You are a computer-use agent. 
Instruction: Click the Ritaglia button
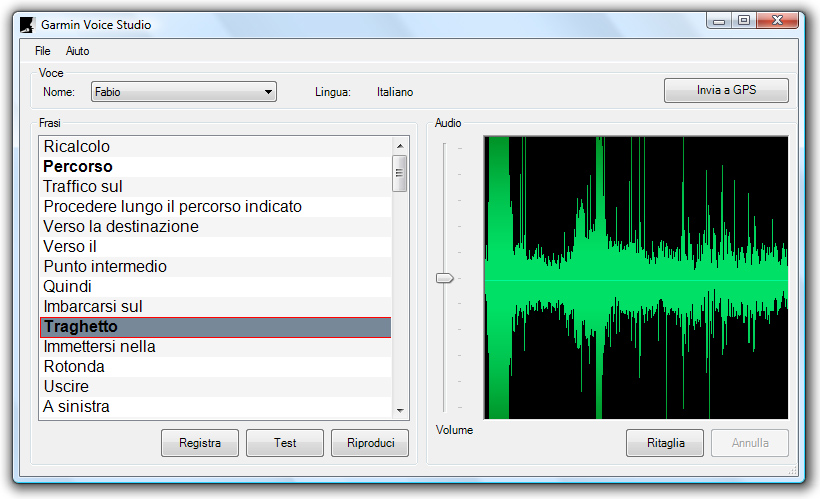665,443
